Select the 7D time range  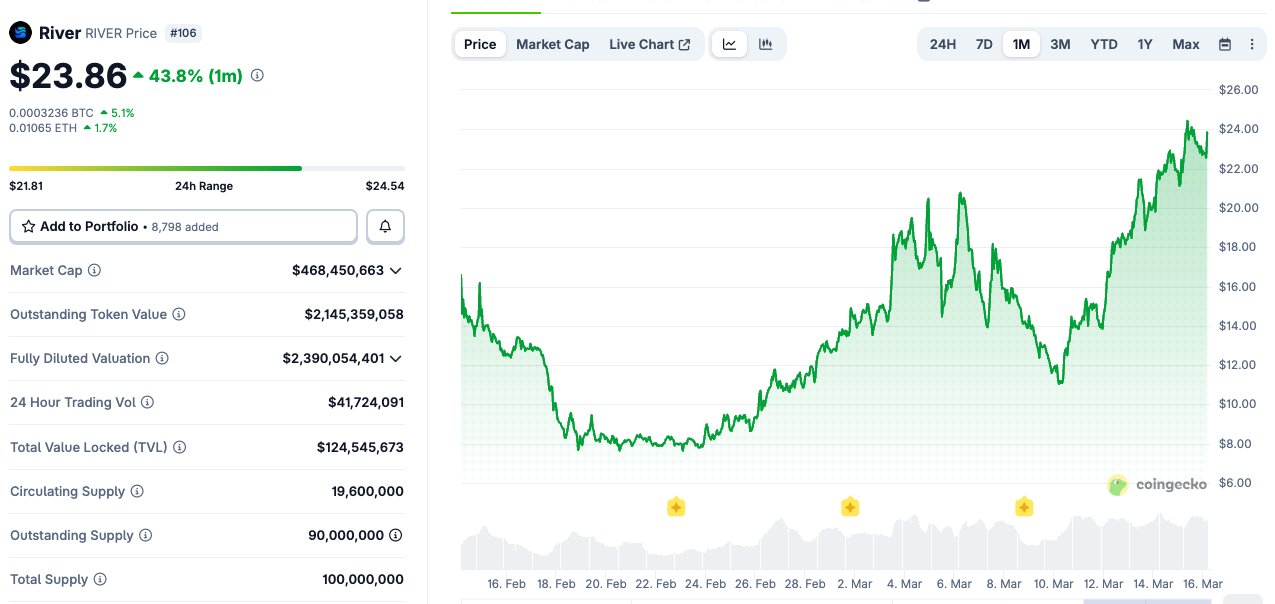[x=984, y=44]
